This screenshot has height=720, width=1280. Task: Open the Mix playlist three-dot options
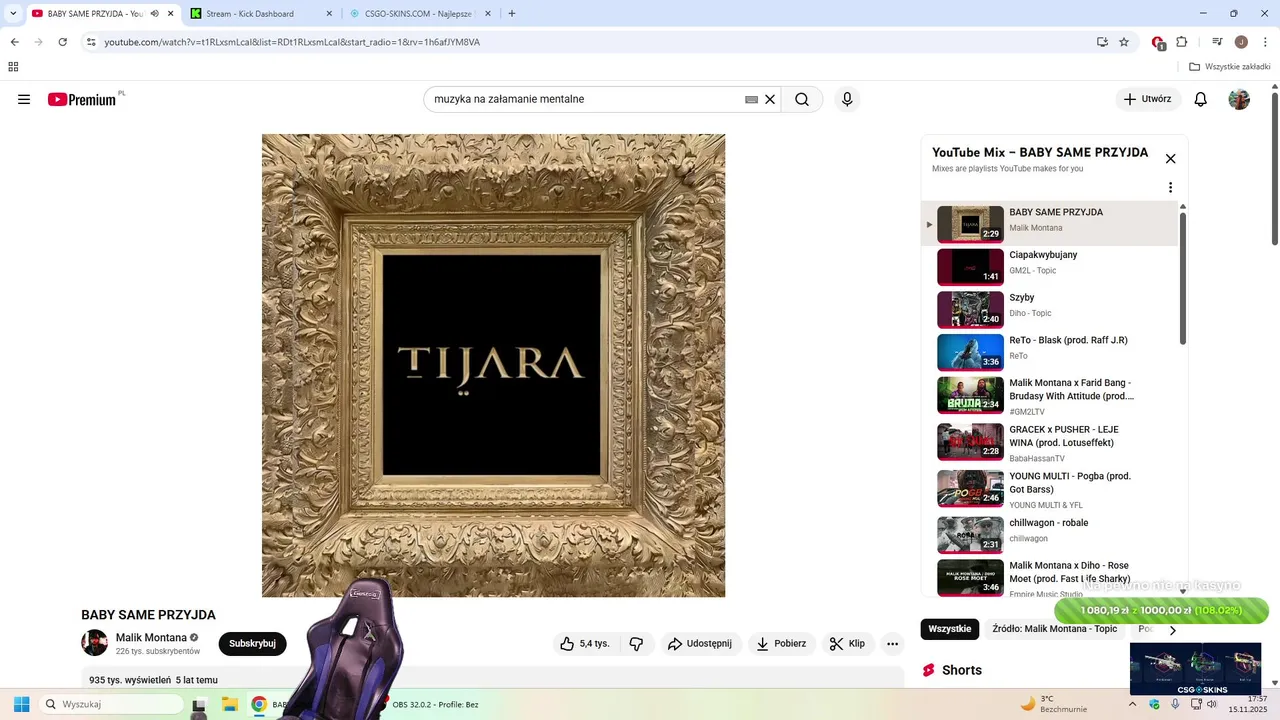(1170, 187)
